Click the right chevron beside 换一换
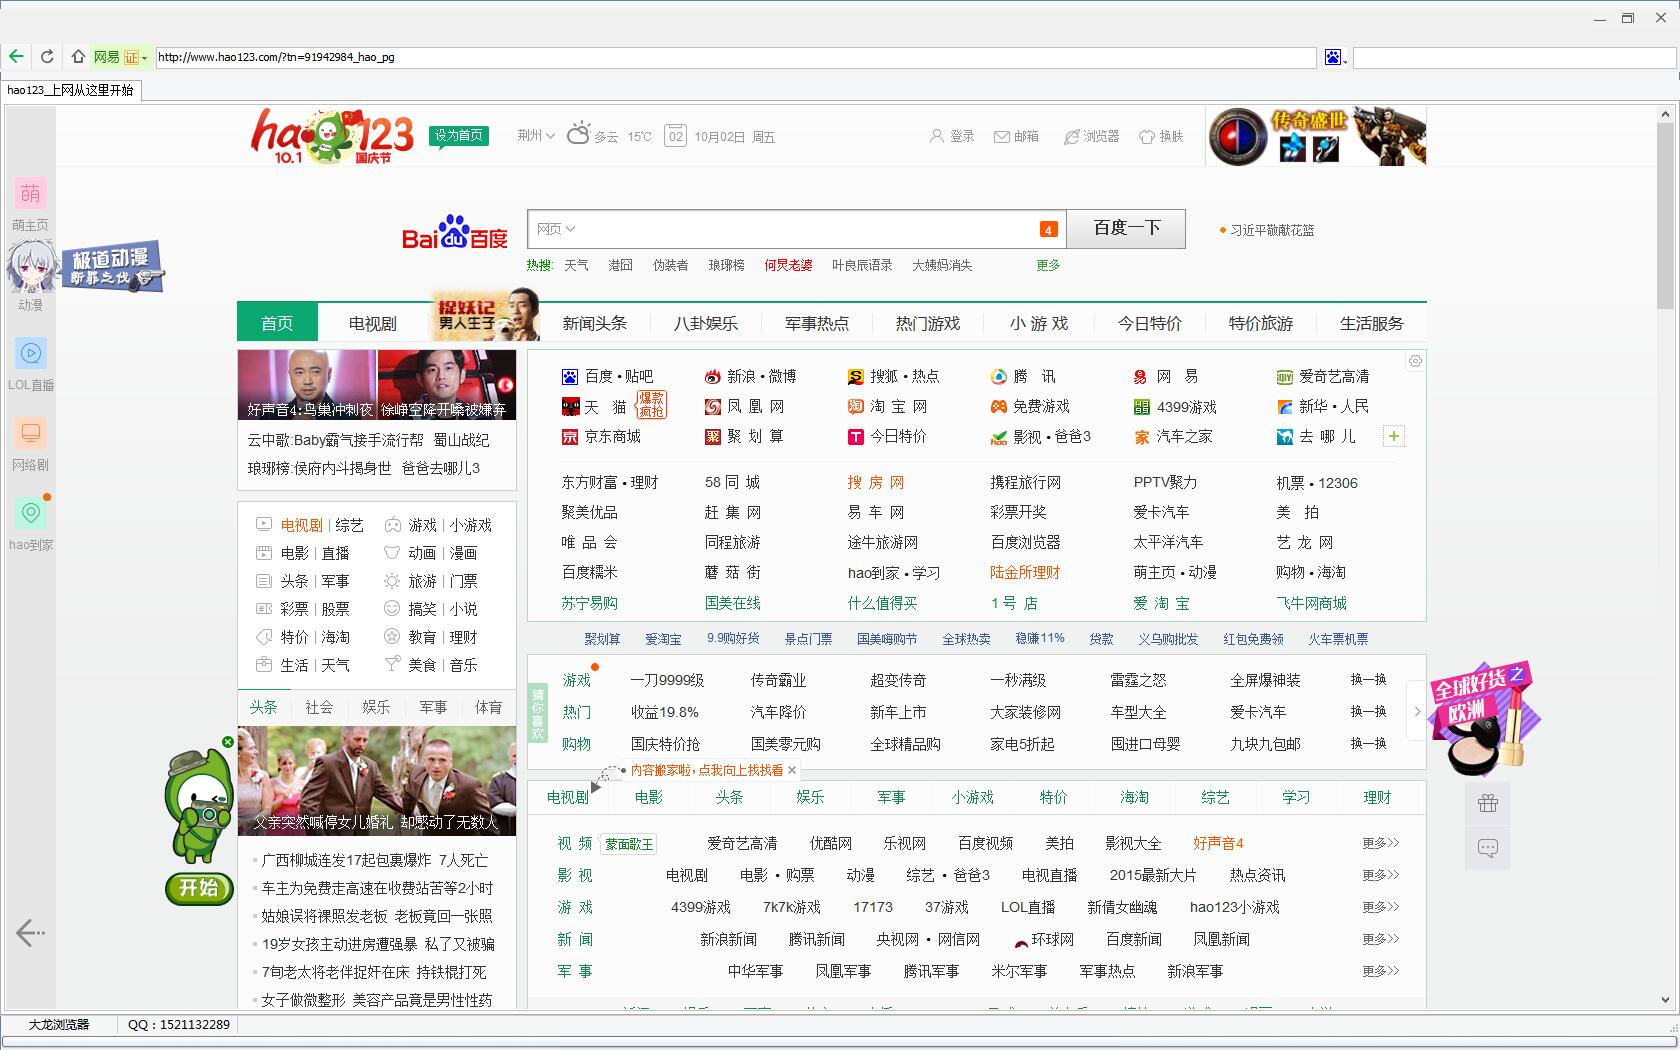The height and width of the screenshot is (1050, 1680). (x=1417, y=711)
